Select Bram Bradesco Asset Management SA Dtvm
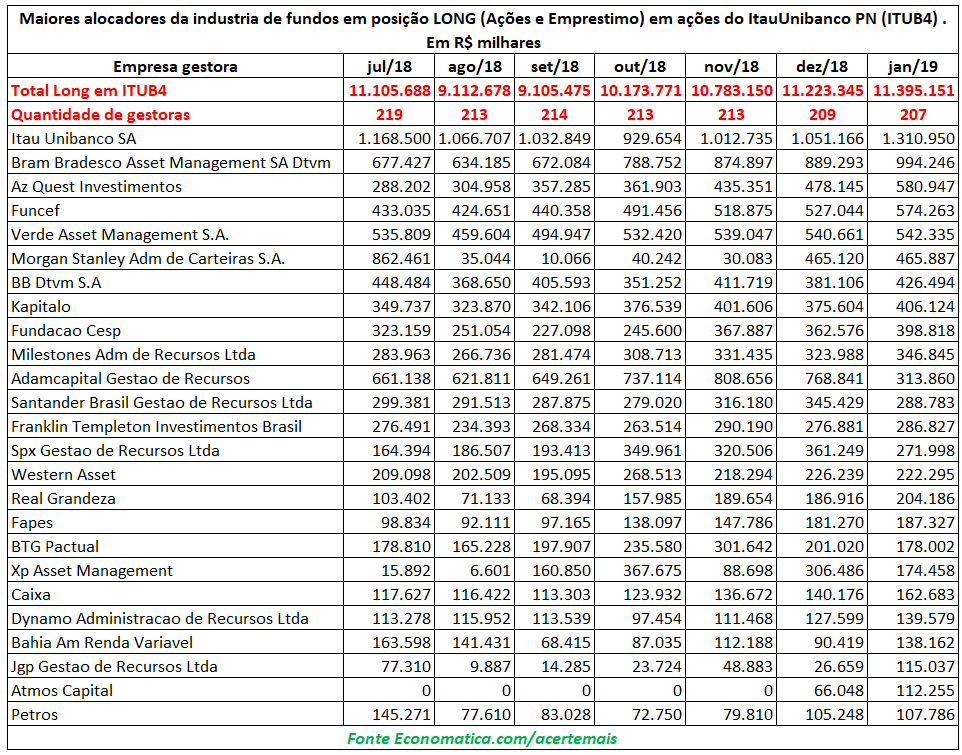962x755 pixels. point(171,163)
